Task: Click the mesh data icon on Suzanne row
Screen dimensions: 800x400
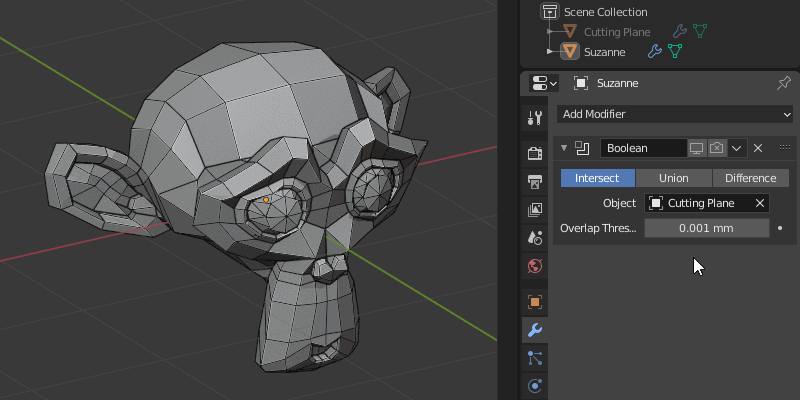Action: [x=675, y=51]
